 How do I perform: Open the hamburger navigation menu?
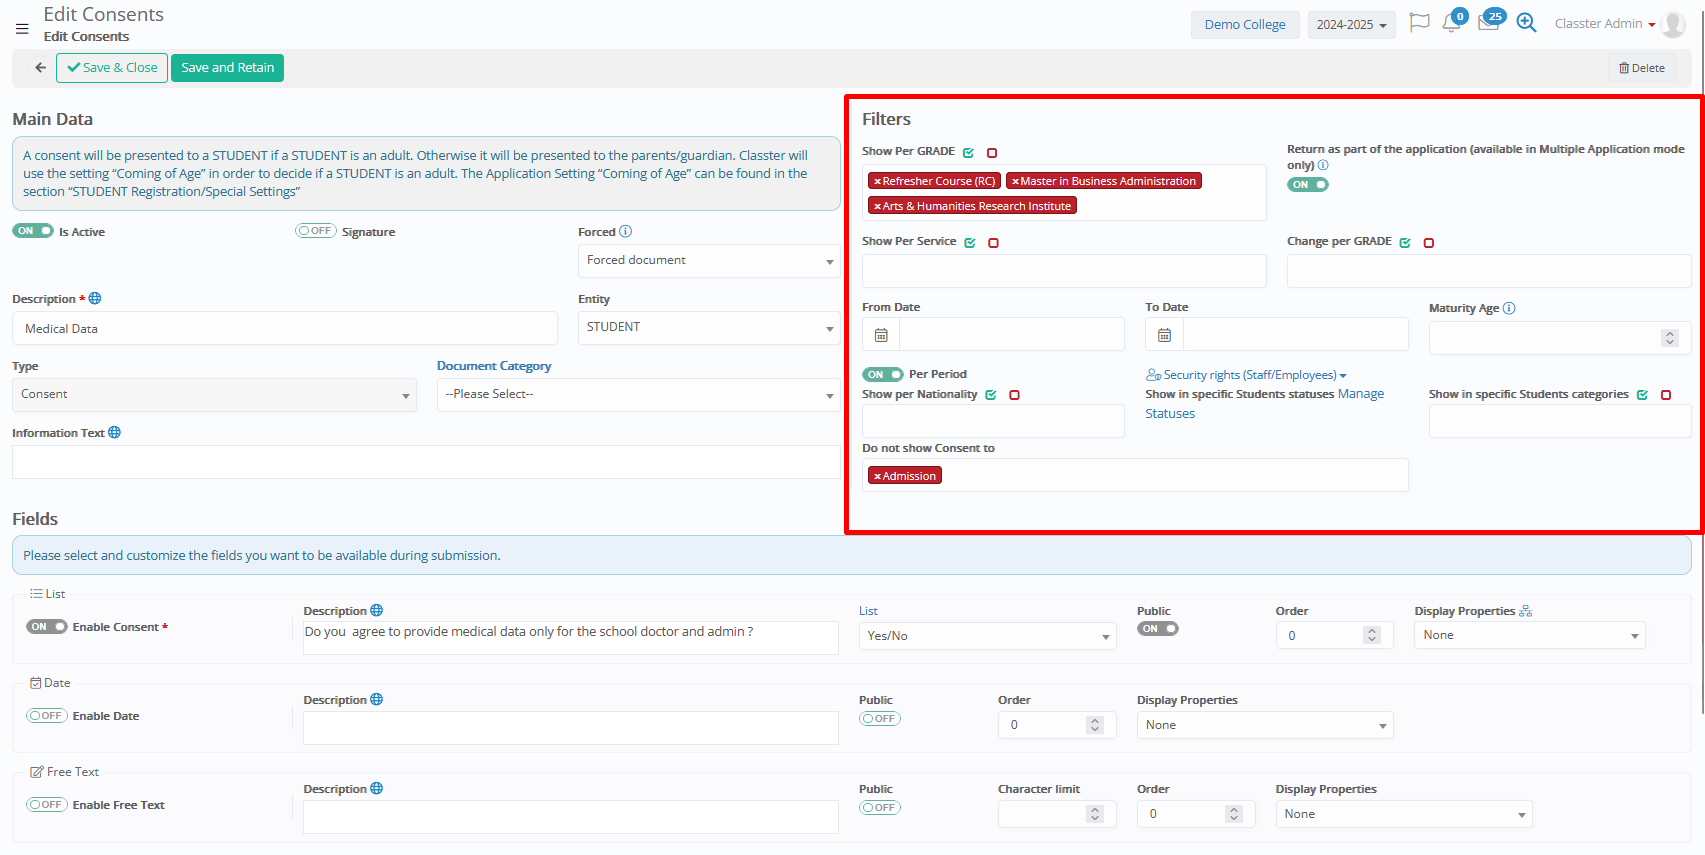point(22,29)
